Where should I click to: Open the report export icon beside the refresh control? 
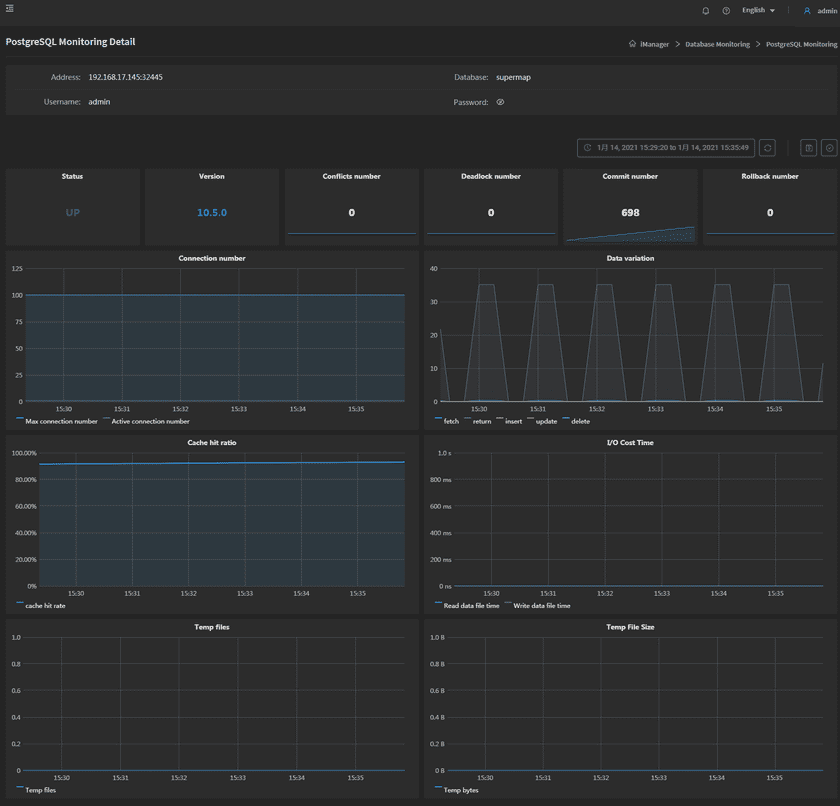(x=808, y=147)
